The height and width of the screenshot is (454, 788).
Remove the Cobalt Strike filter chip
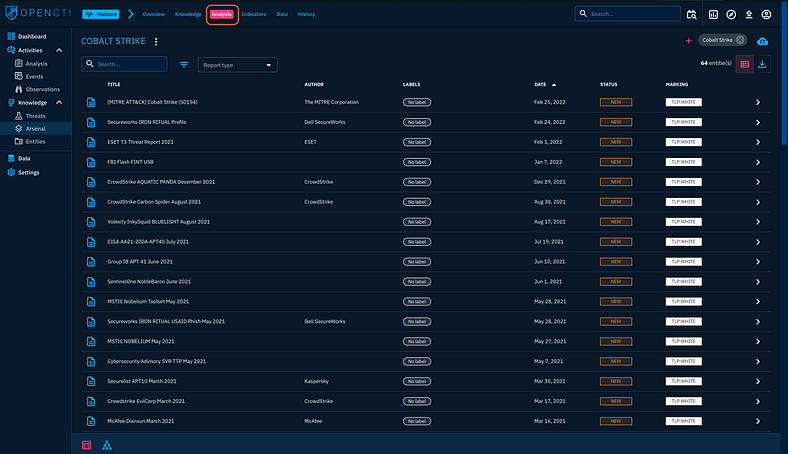pos(740,40)
